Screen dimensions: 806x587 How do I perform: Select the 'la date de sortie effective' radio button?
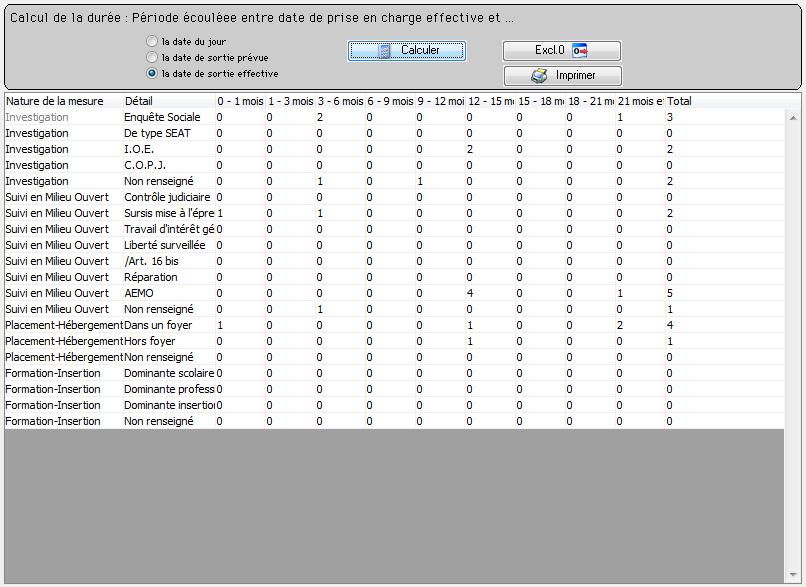pyautogui.click(x=152, y=73)
